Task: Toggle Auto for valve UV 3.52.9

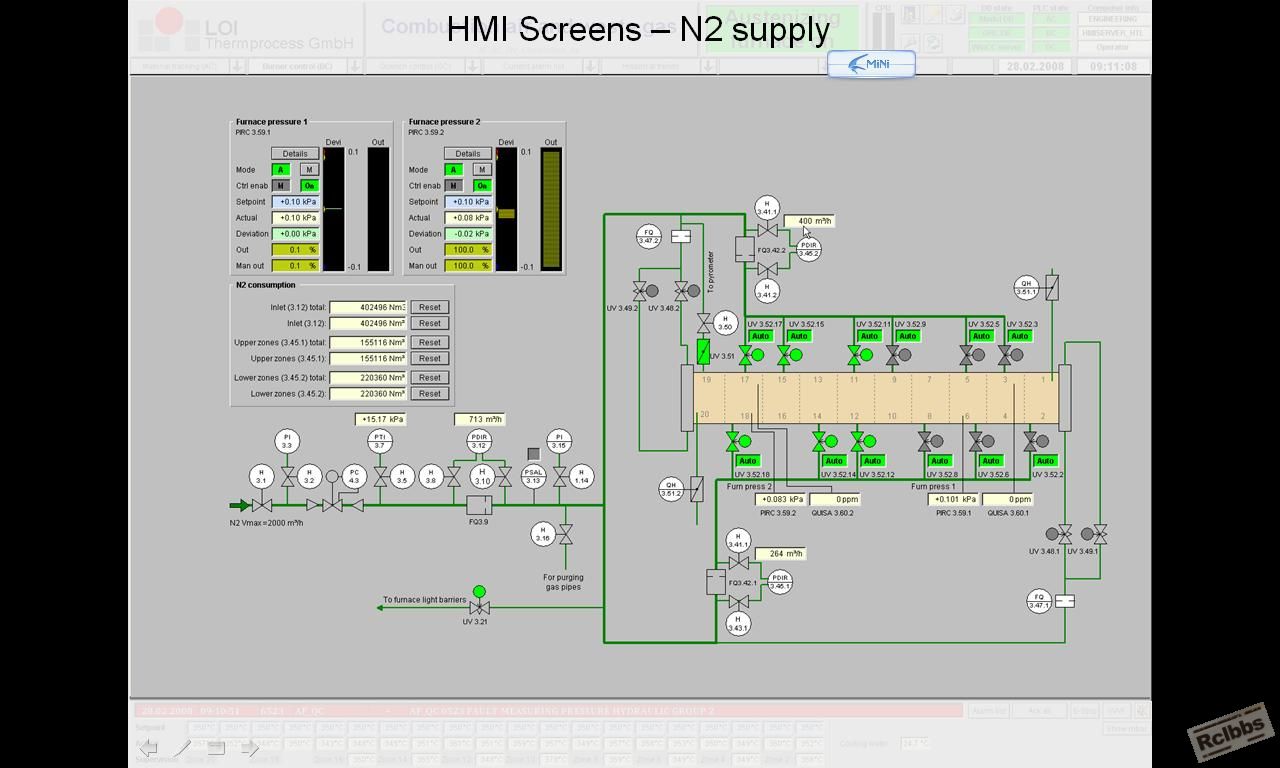Action: [906, 336]
